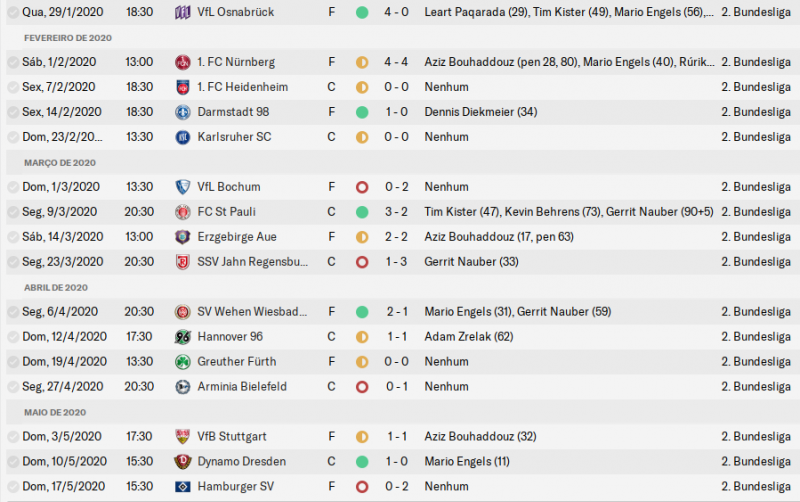Click the Dynamo Dresden club badge
Image resolution: width=800 pixels, height=502 pixels.
tap(182, 462)
